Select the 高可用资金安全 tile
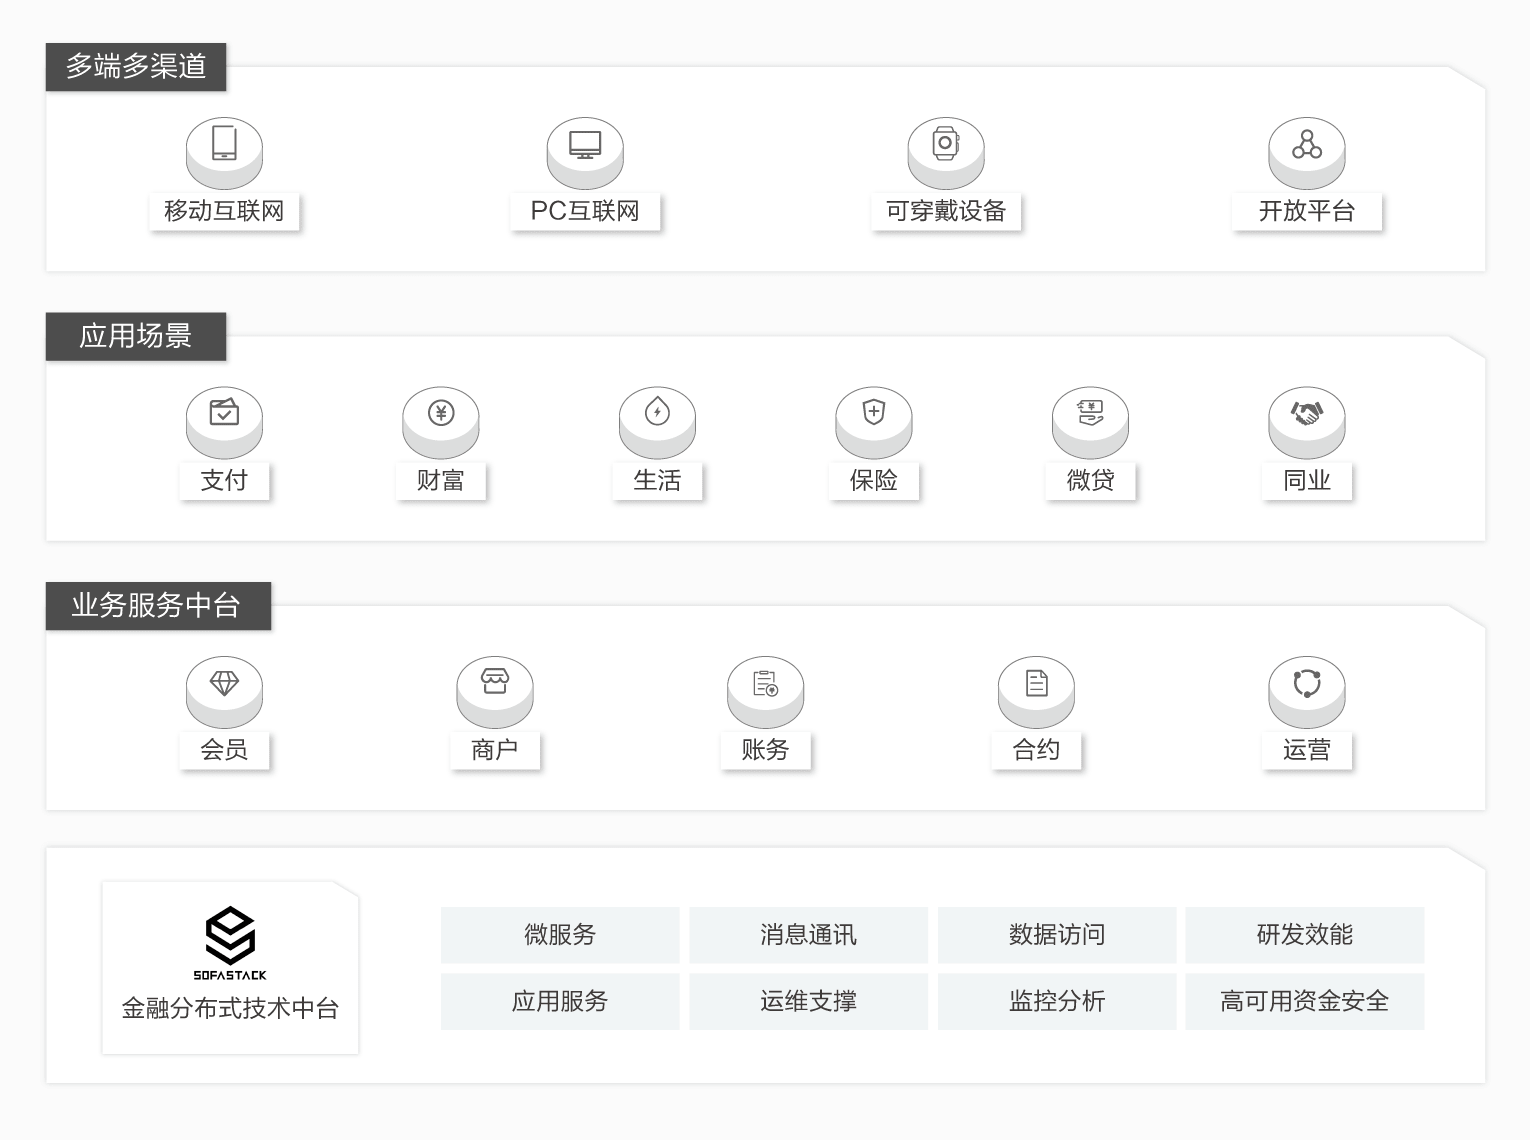This screenshot has width=1530, height=1140. tap(1304, 1001)
